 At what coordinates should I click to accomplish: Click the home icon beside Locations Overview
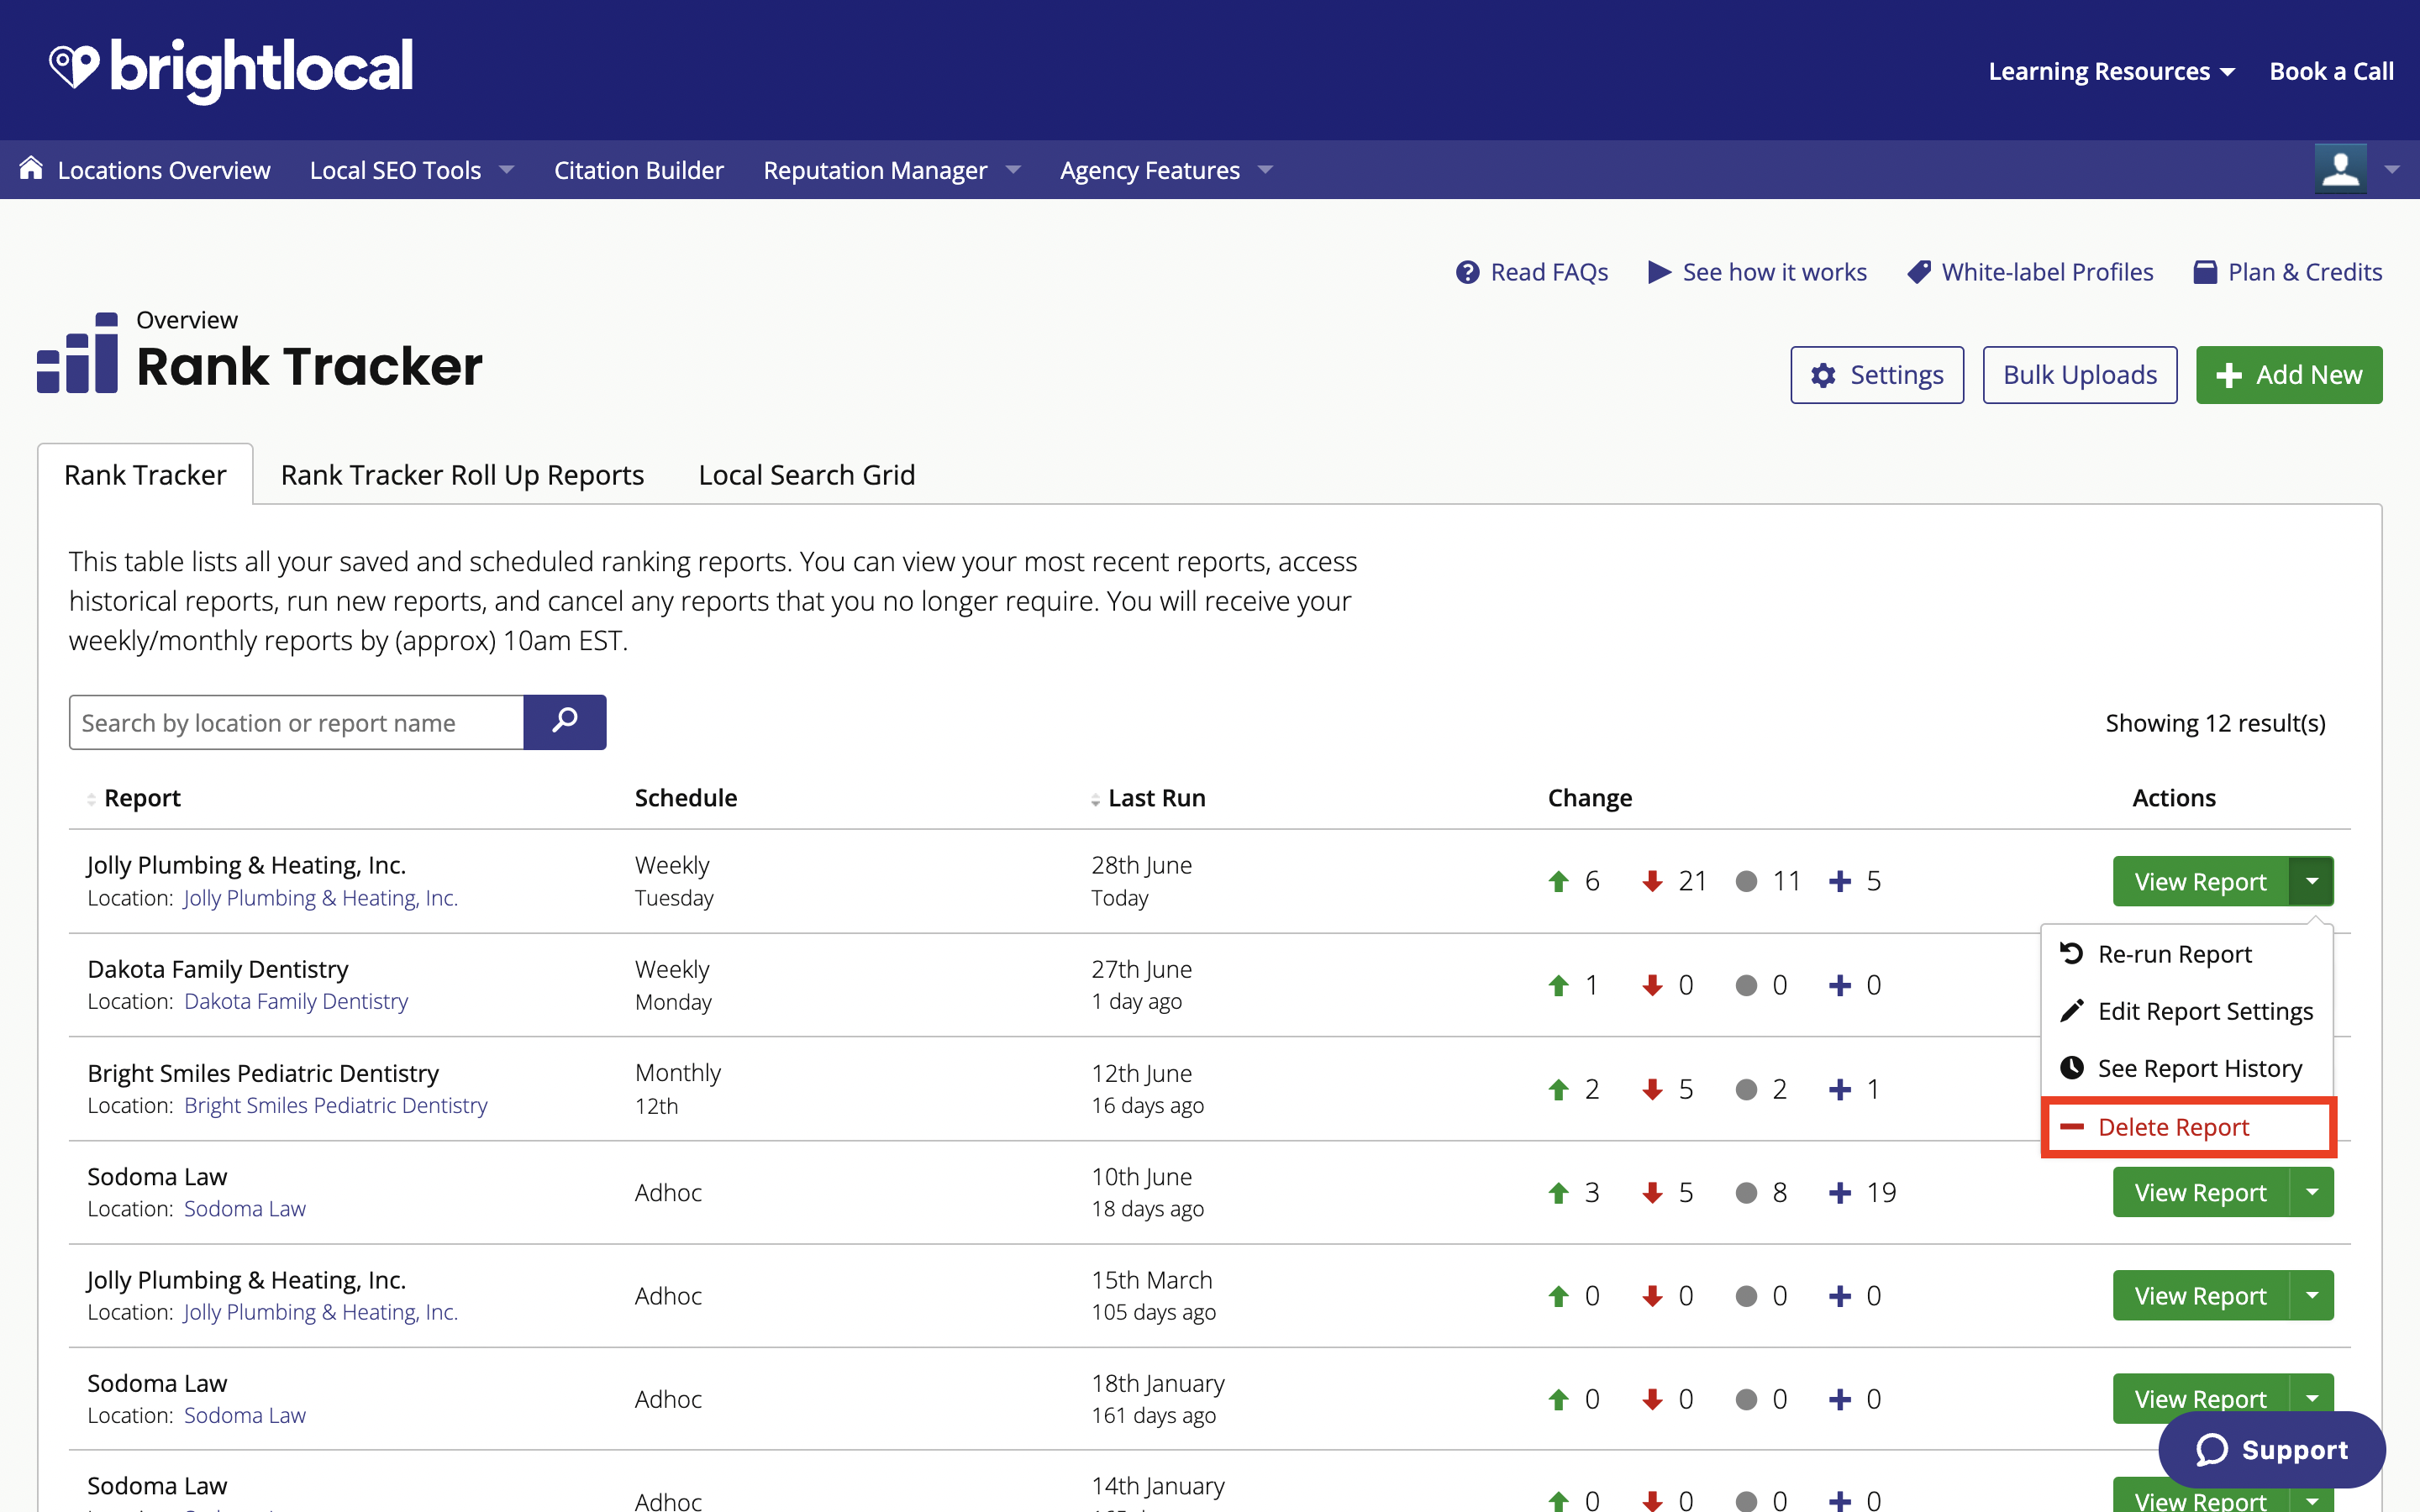(31, 168)
